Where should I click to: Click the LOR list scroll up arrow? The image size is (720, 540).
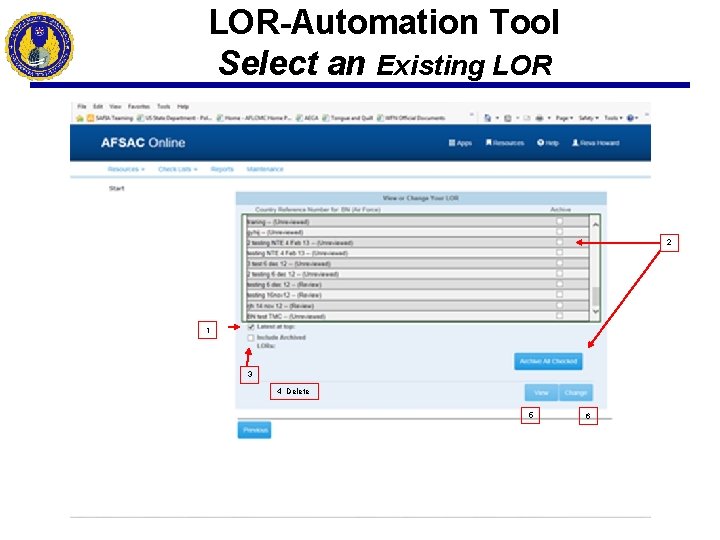595,225
